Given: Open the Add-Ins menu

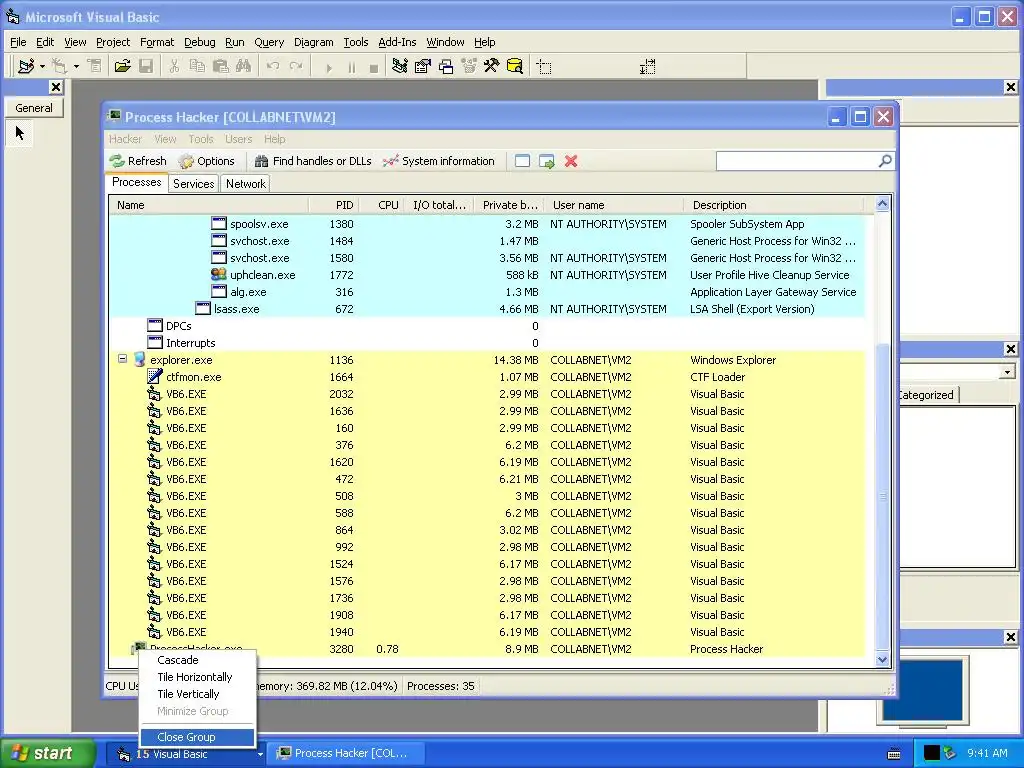Looking at the screenshot, I should click(397, 42).
